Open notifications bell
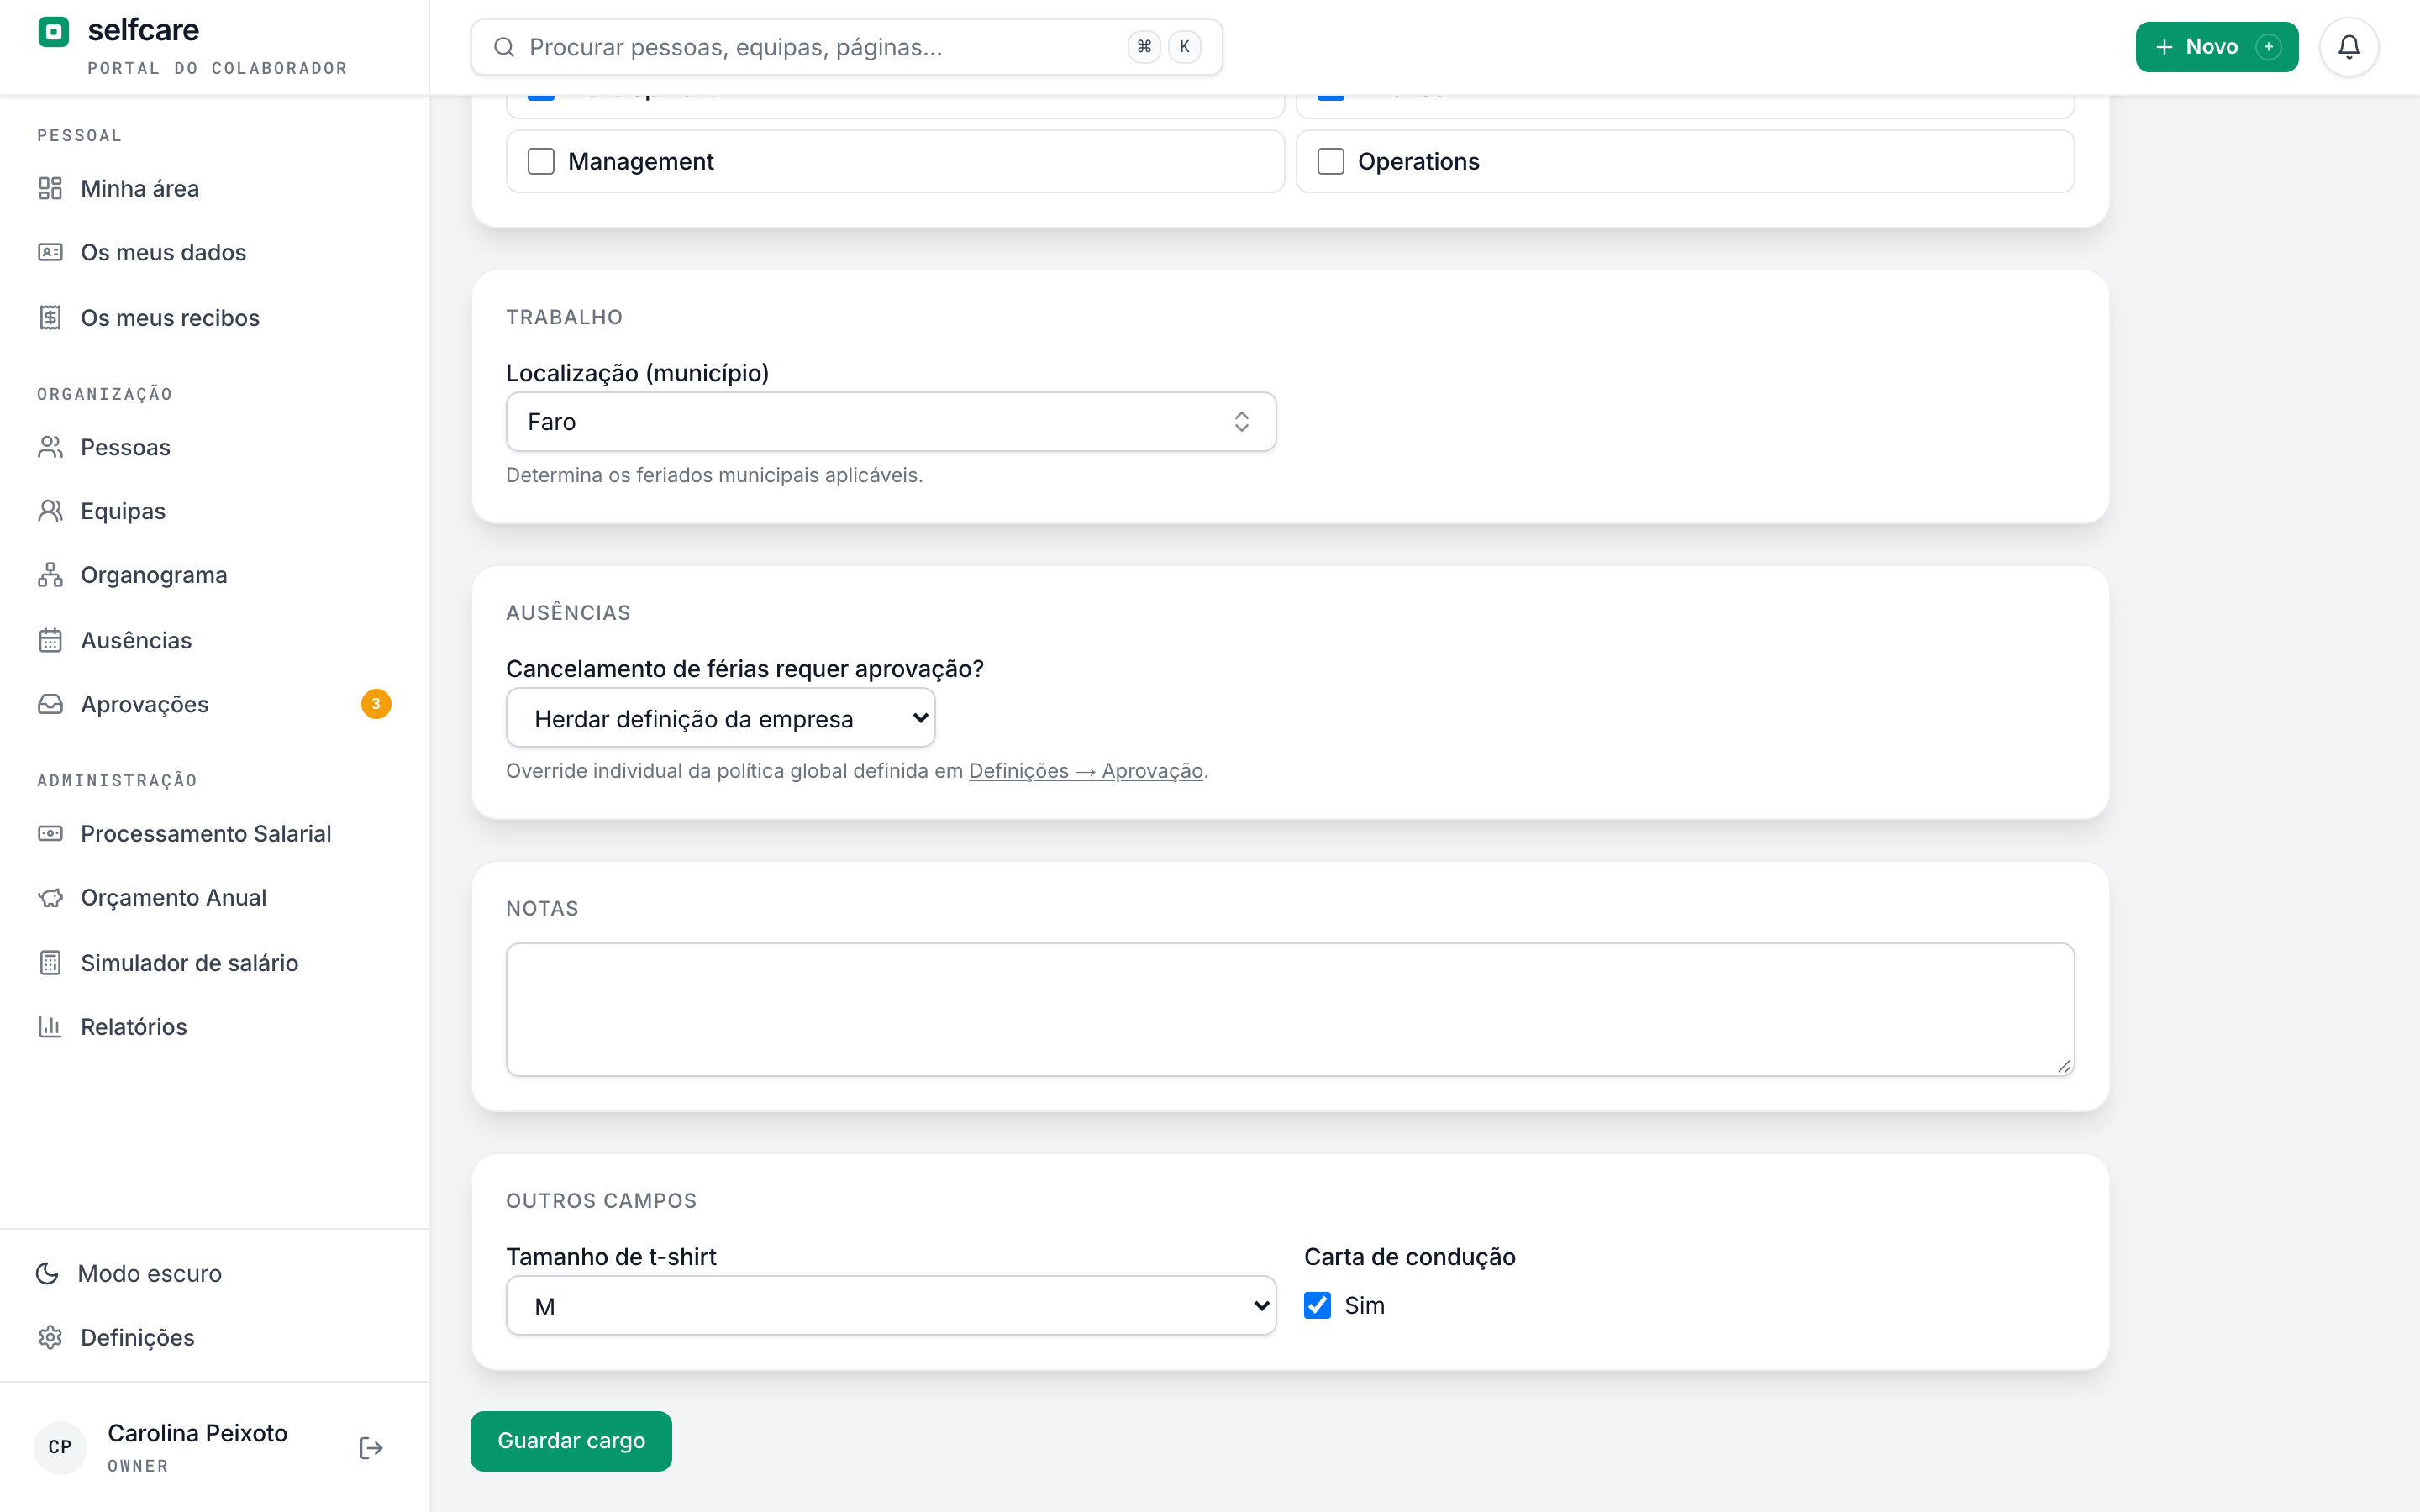 pos(2349,47)
